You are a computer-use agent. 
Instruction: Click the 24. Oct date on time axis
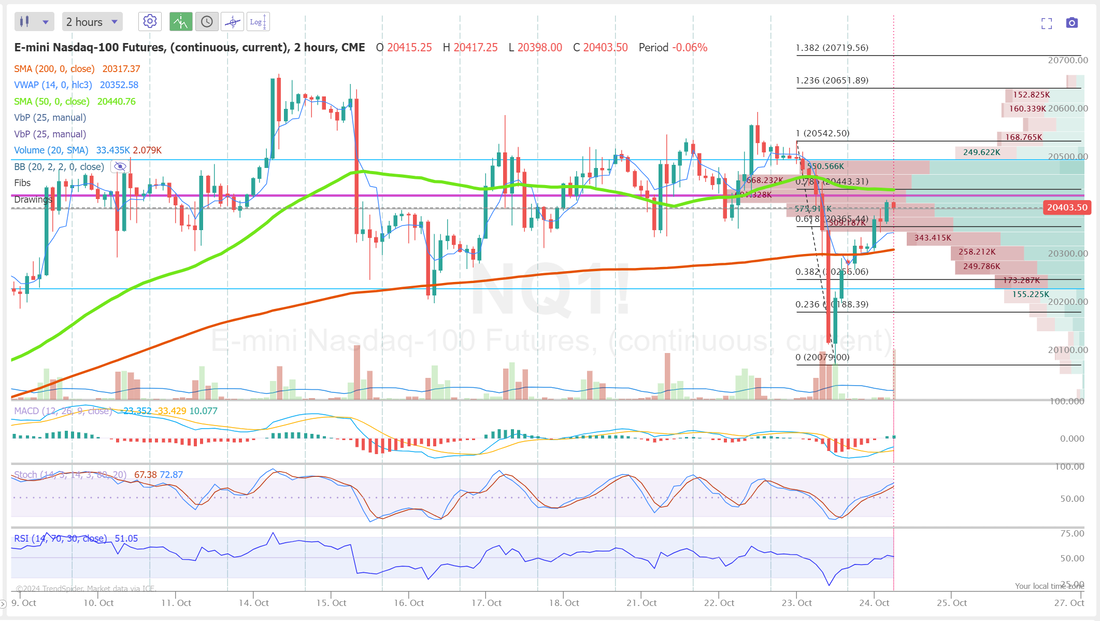click(874, 603)
